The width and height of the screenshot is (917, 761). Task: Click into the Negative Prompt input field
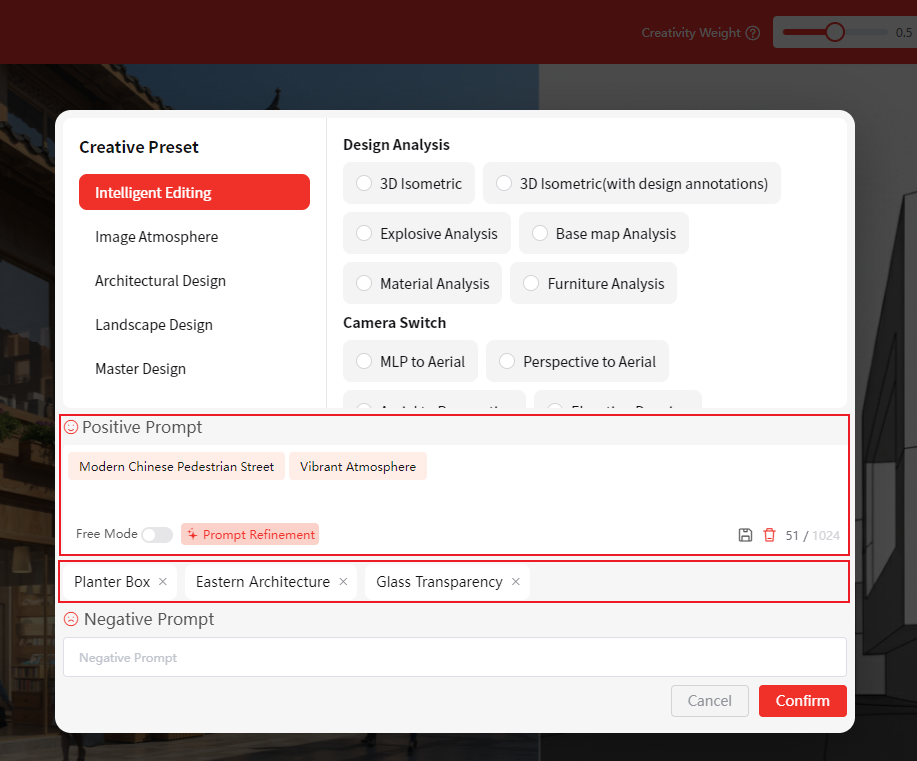pos(454,658)
